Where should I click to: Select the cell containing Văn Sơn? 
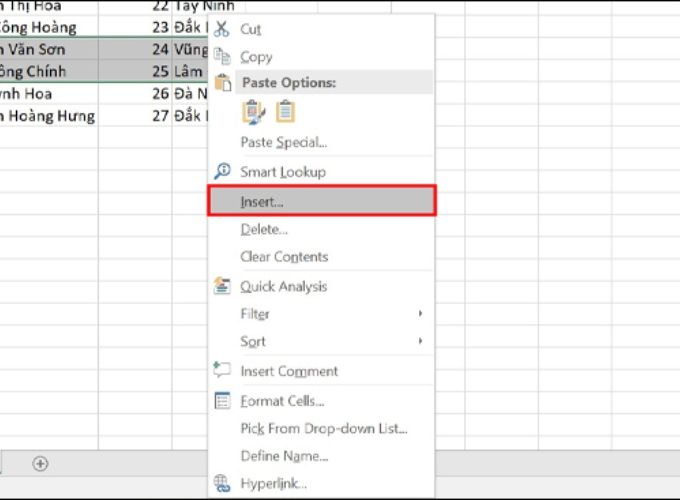[x=49, y=49]
